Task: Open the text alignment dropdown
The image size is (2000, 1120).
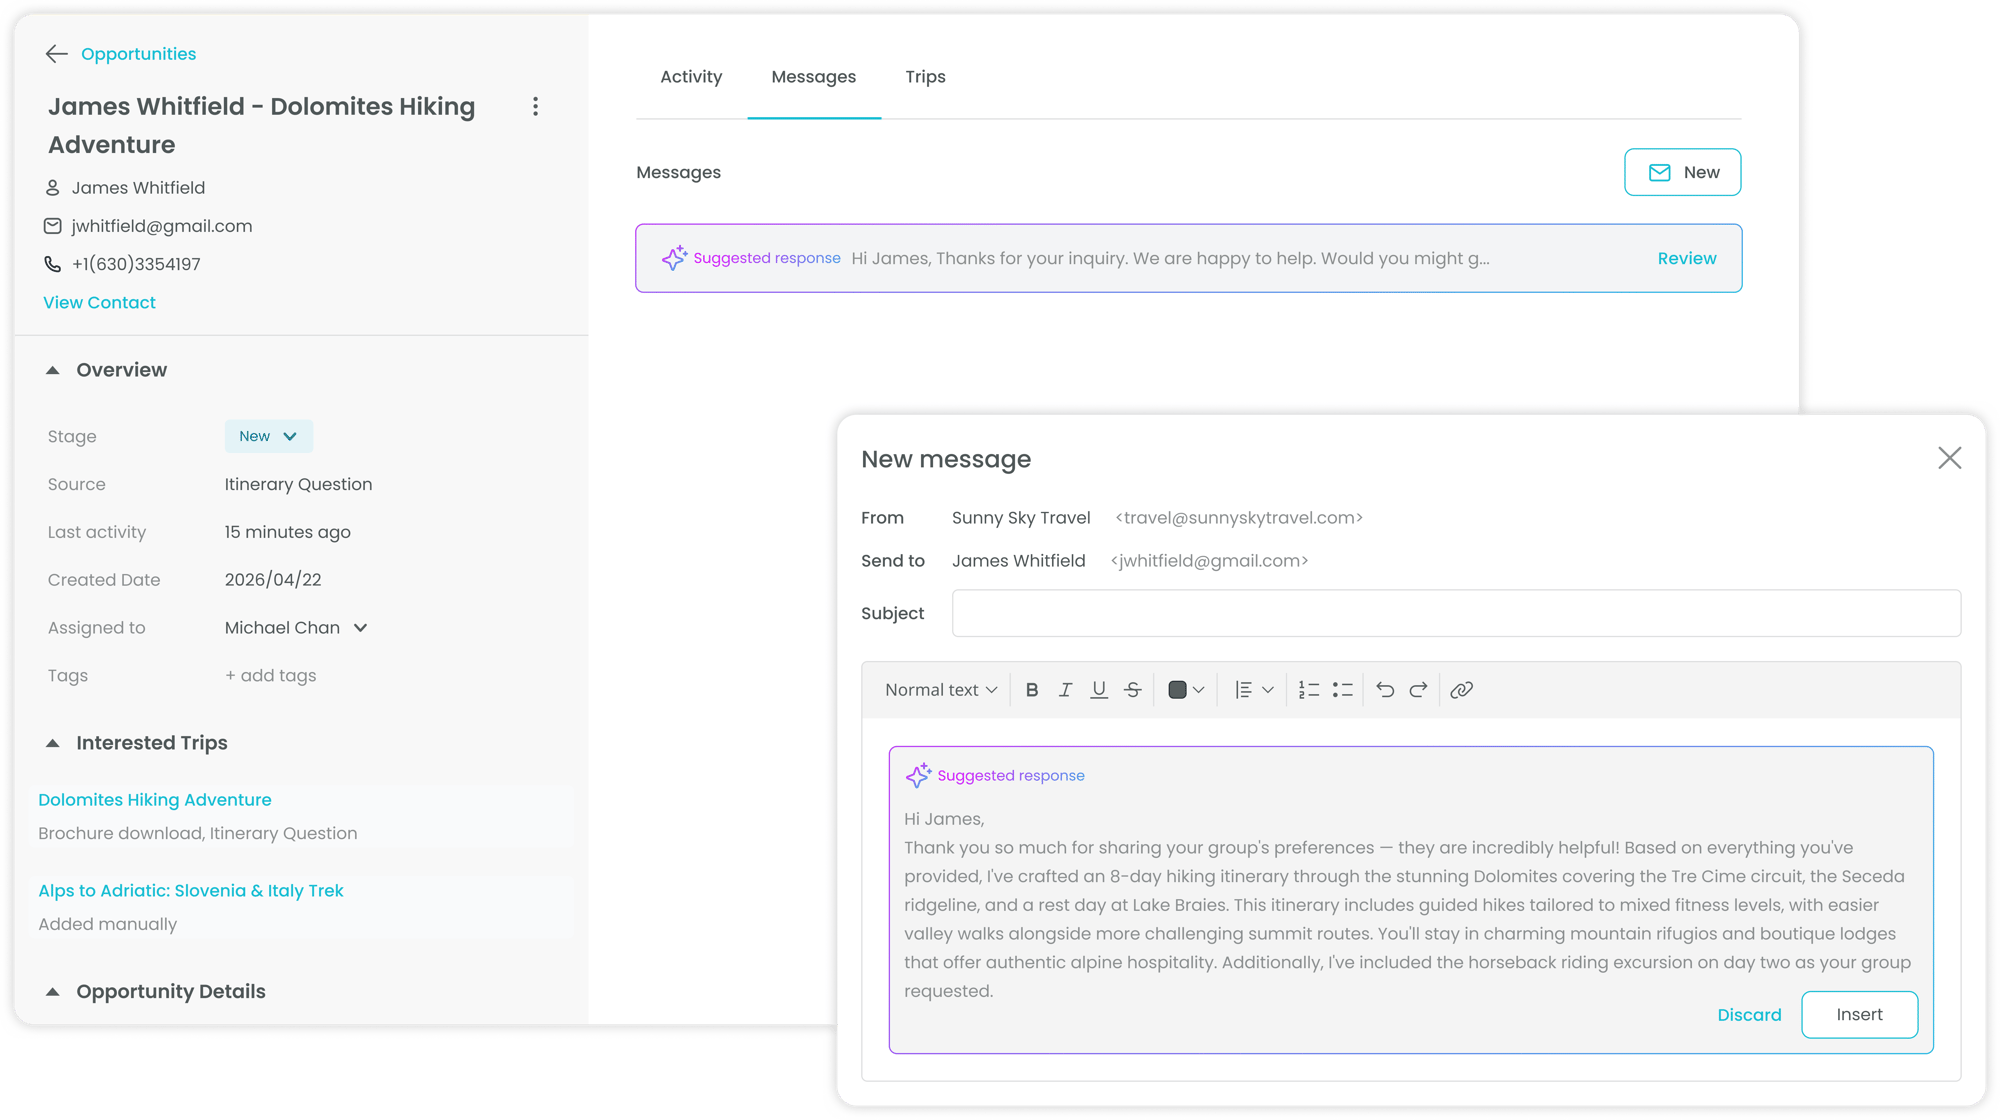Action: point(1253,690)
